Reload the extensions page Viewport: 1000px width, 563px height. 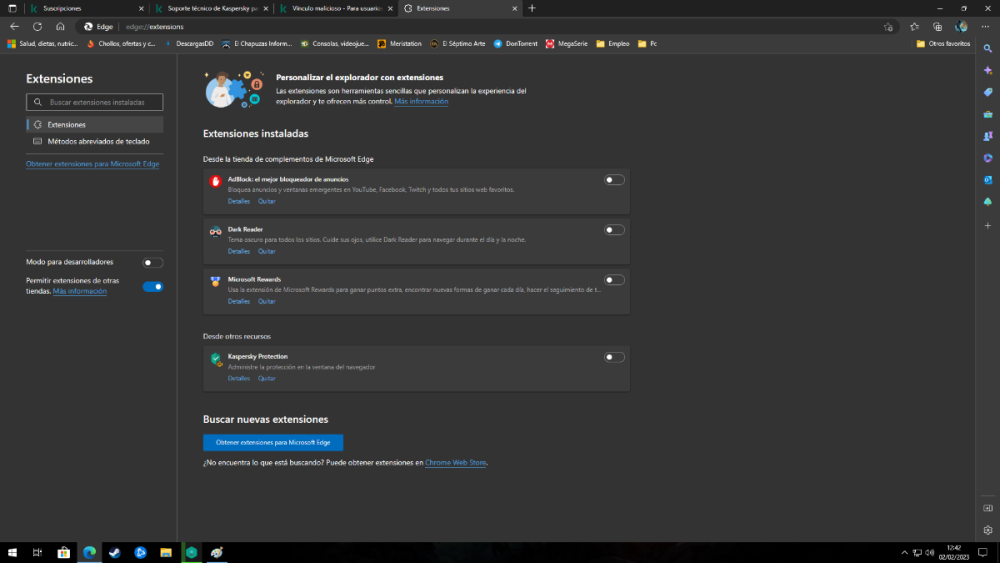click(38, 27)
